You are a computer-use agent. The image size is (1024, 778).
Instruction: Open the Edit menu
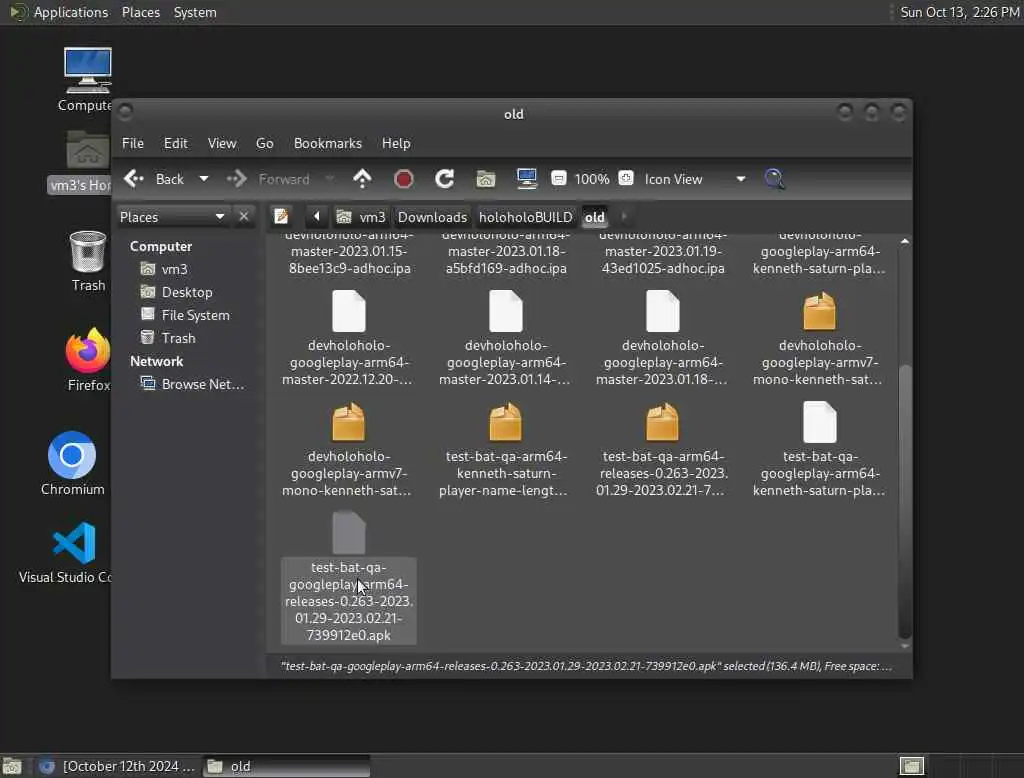click(x=175, y=143)
